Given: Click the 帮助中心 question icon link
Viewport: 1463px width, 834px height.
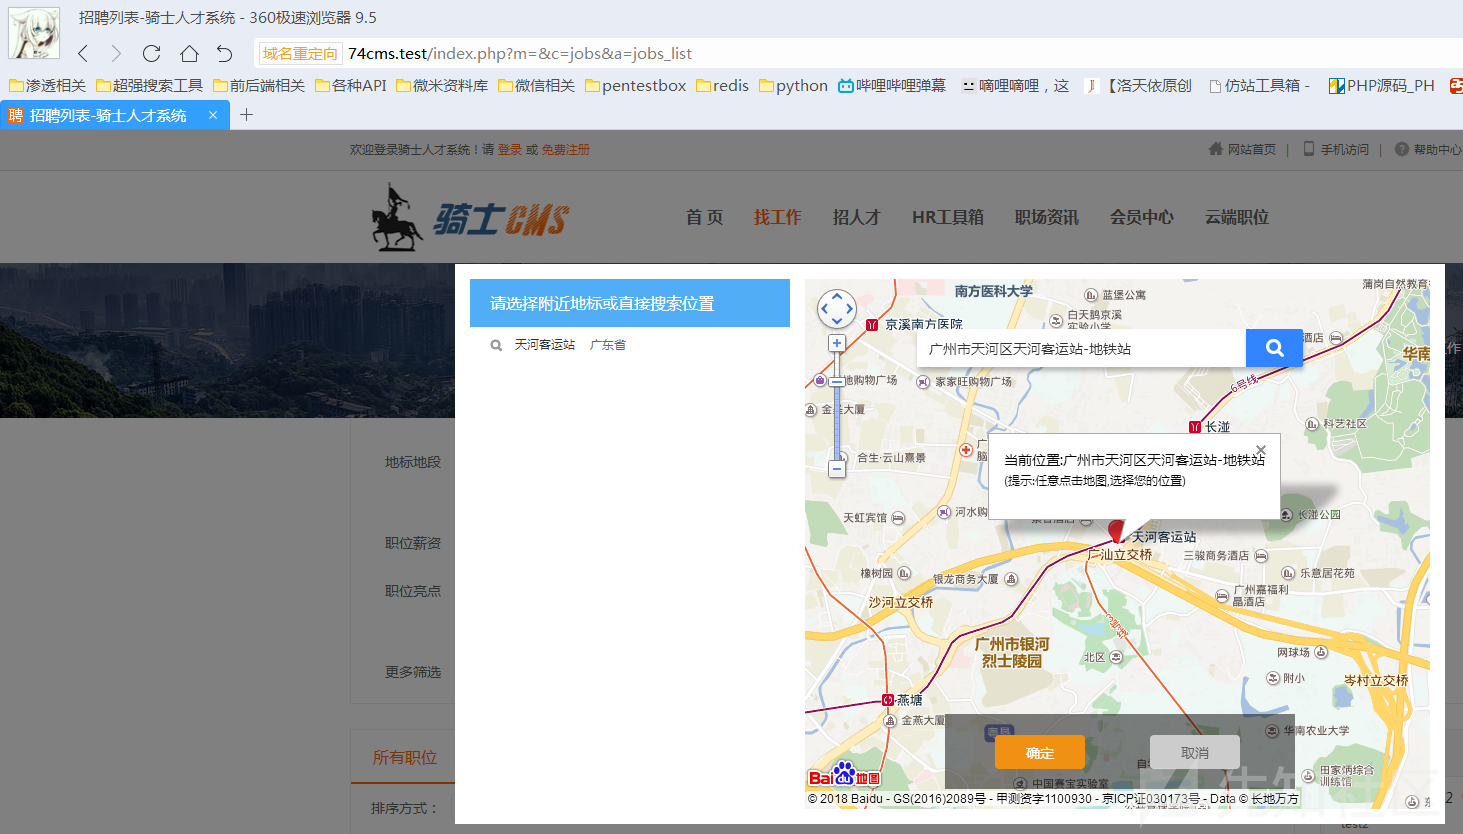Looking at the screenshot, I should pyautogui.click(x=1428, y=149).
